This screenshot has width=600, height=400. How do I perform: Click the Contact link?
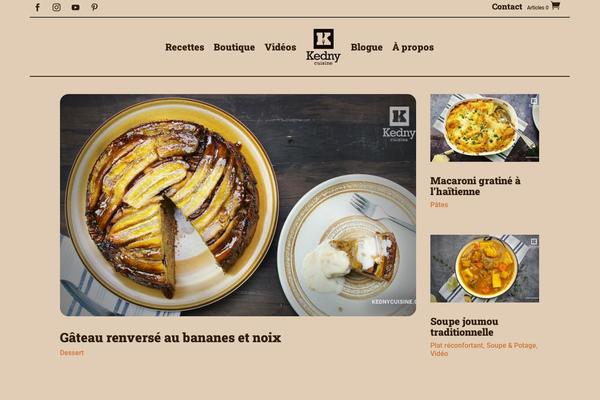click(x=507, y=7)
